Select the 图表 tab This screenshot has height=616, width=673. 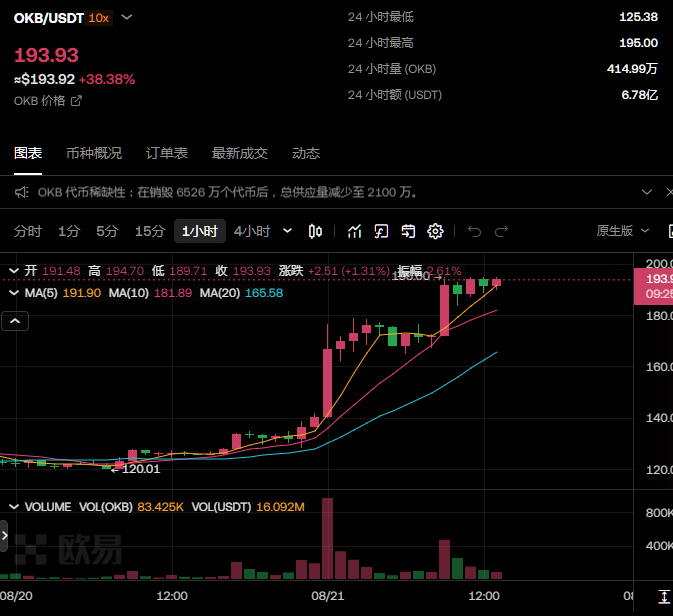pyautogui.click(x=28, y=153)
